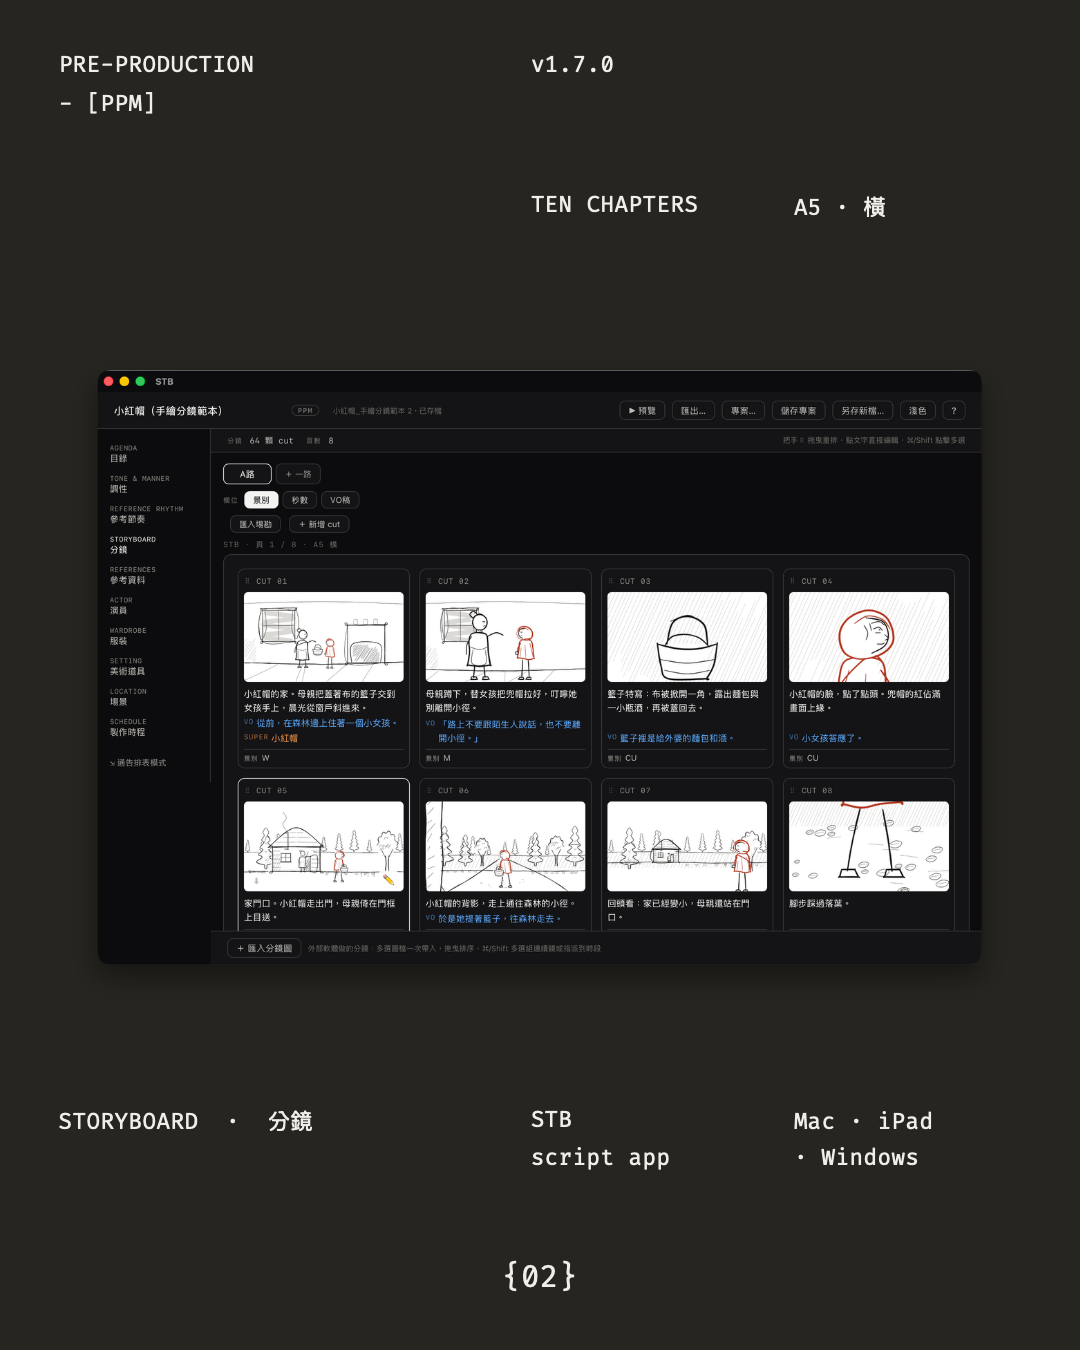Click pencil edit icon on CUT 05 image
Image resolution: width=1080 pixels, height=1350 pixels.
(x=389, y=879)
